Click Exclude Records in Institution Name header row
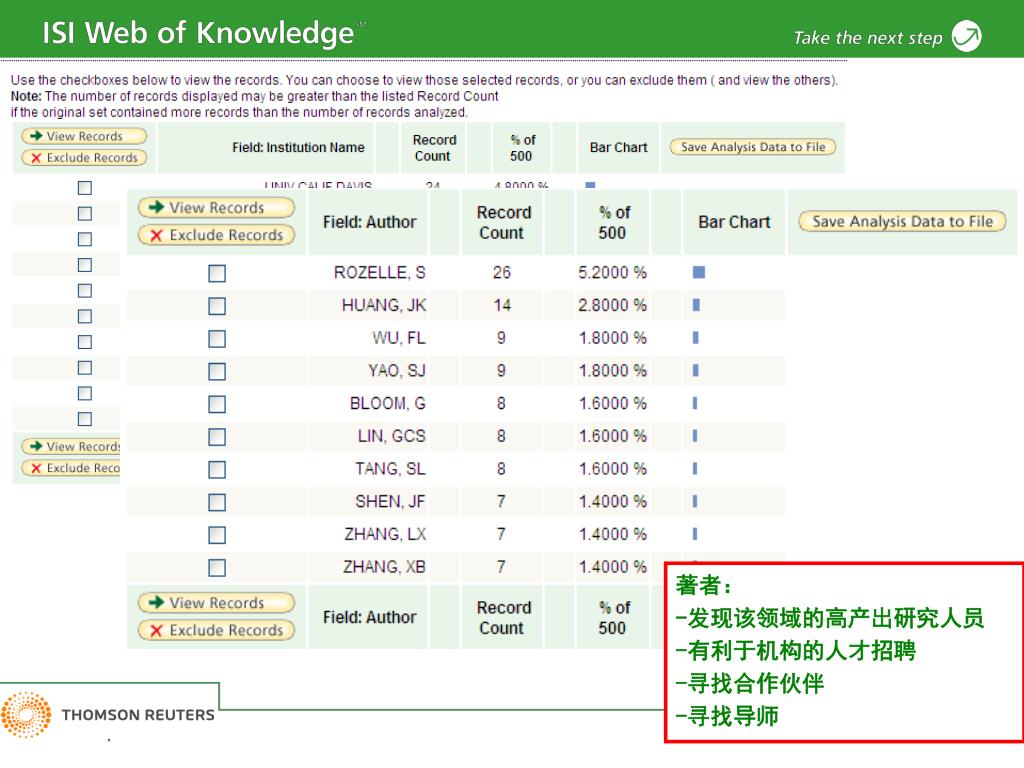This screenshot has height=768, width=1024. pos(84,157)
